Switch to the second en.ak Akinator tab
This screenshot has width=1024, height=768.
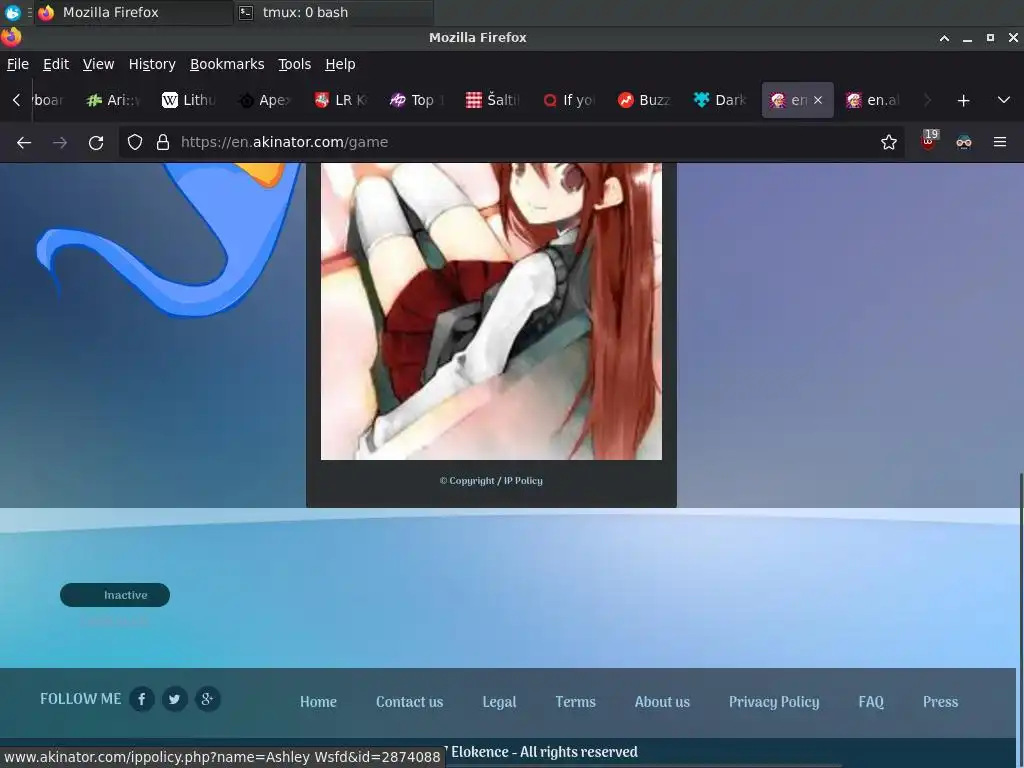874,100
